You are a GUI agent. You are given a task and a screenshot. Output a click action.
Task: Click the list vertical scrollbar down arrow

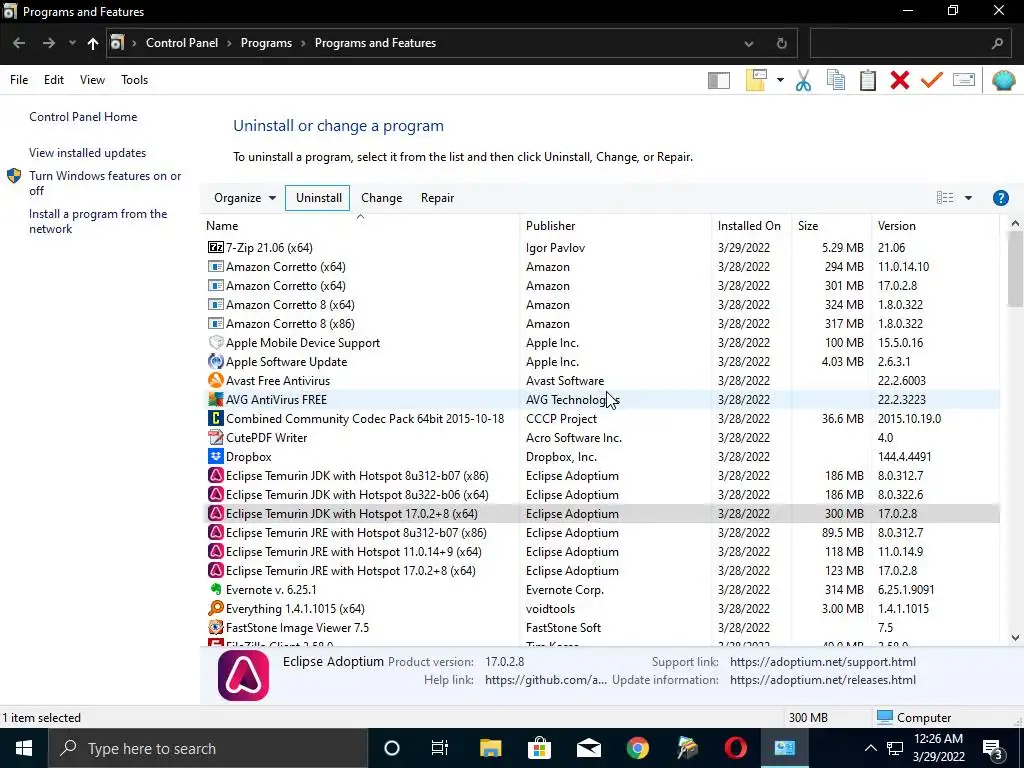1015,638
